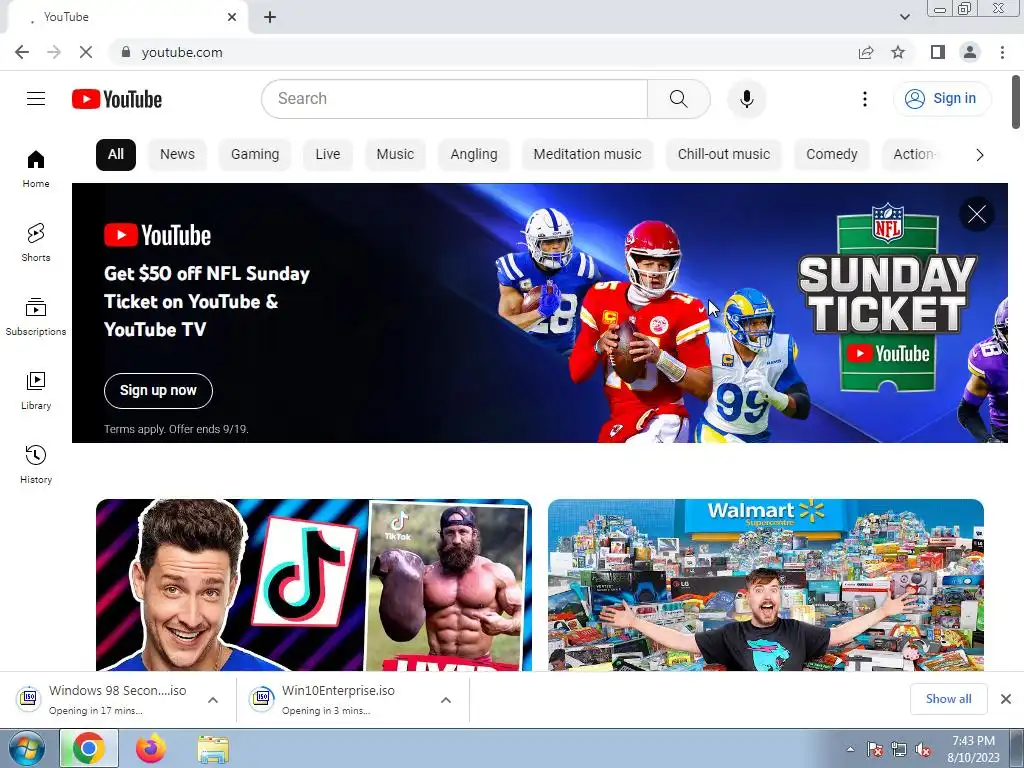Select the Music category chip

click(x=395, y=155)
